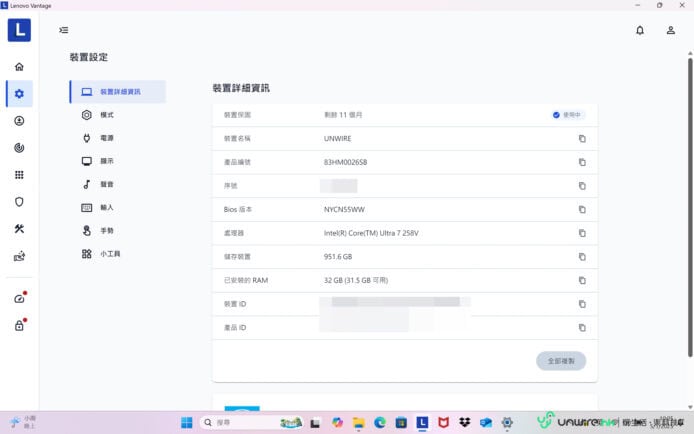The width and height of the screenshot is (694, 434).
Task: Copy the Intel Core Ultra processor name
Action: [582, 233]
